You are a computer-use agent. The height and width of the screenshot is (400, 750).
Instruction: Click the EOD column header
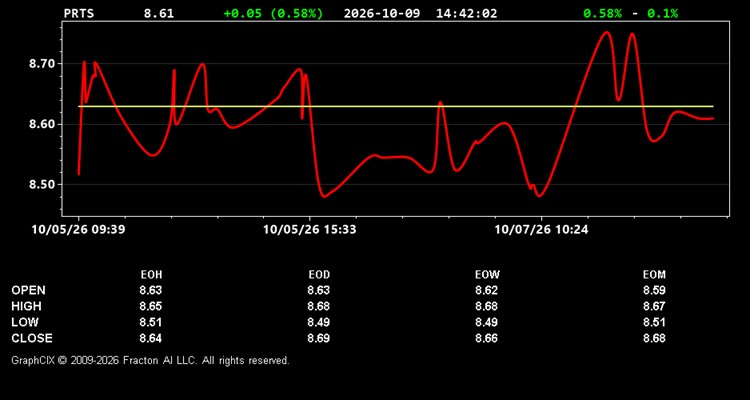pyautogui.click(x=319, y=275)
